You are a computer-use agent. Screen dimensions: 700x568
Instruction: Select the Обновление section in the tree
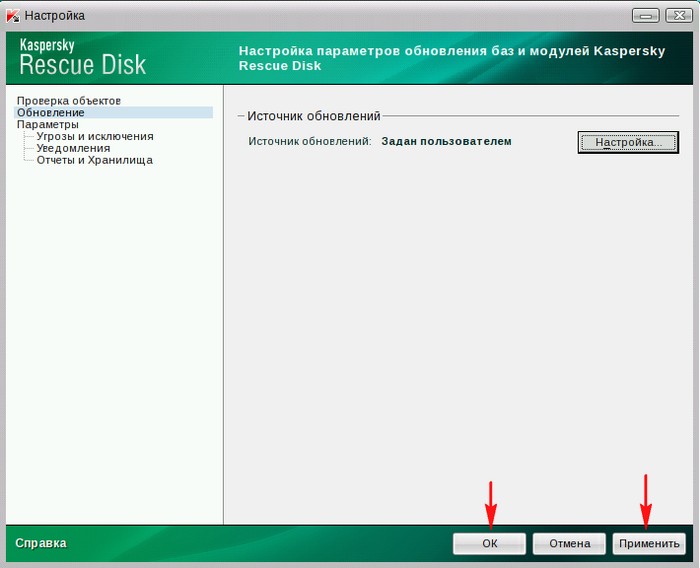[113, 113]
